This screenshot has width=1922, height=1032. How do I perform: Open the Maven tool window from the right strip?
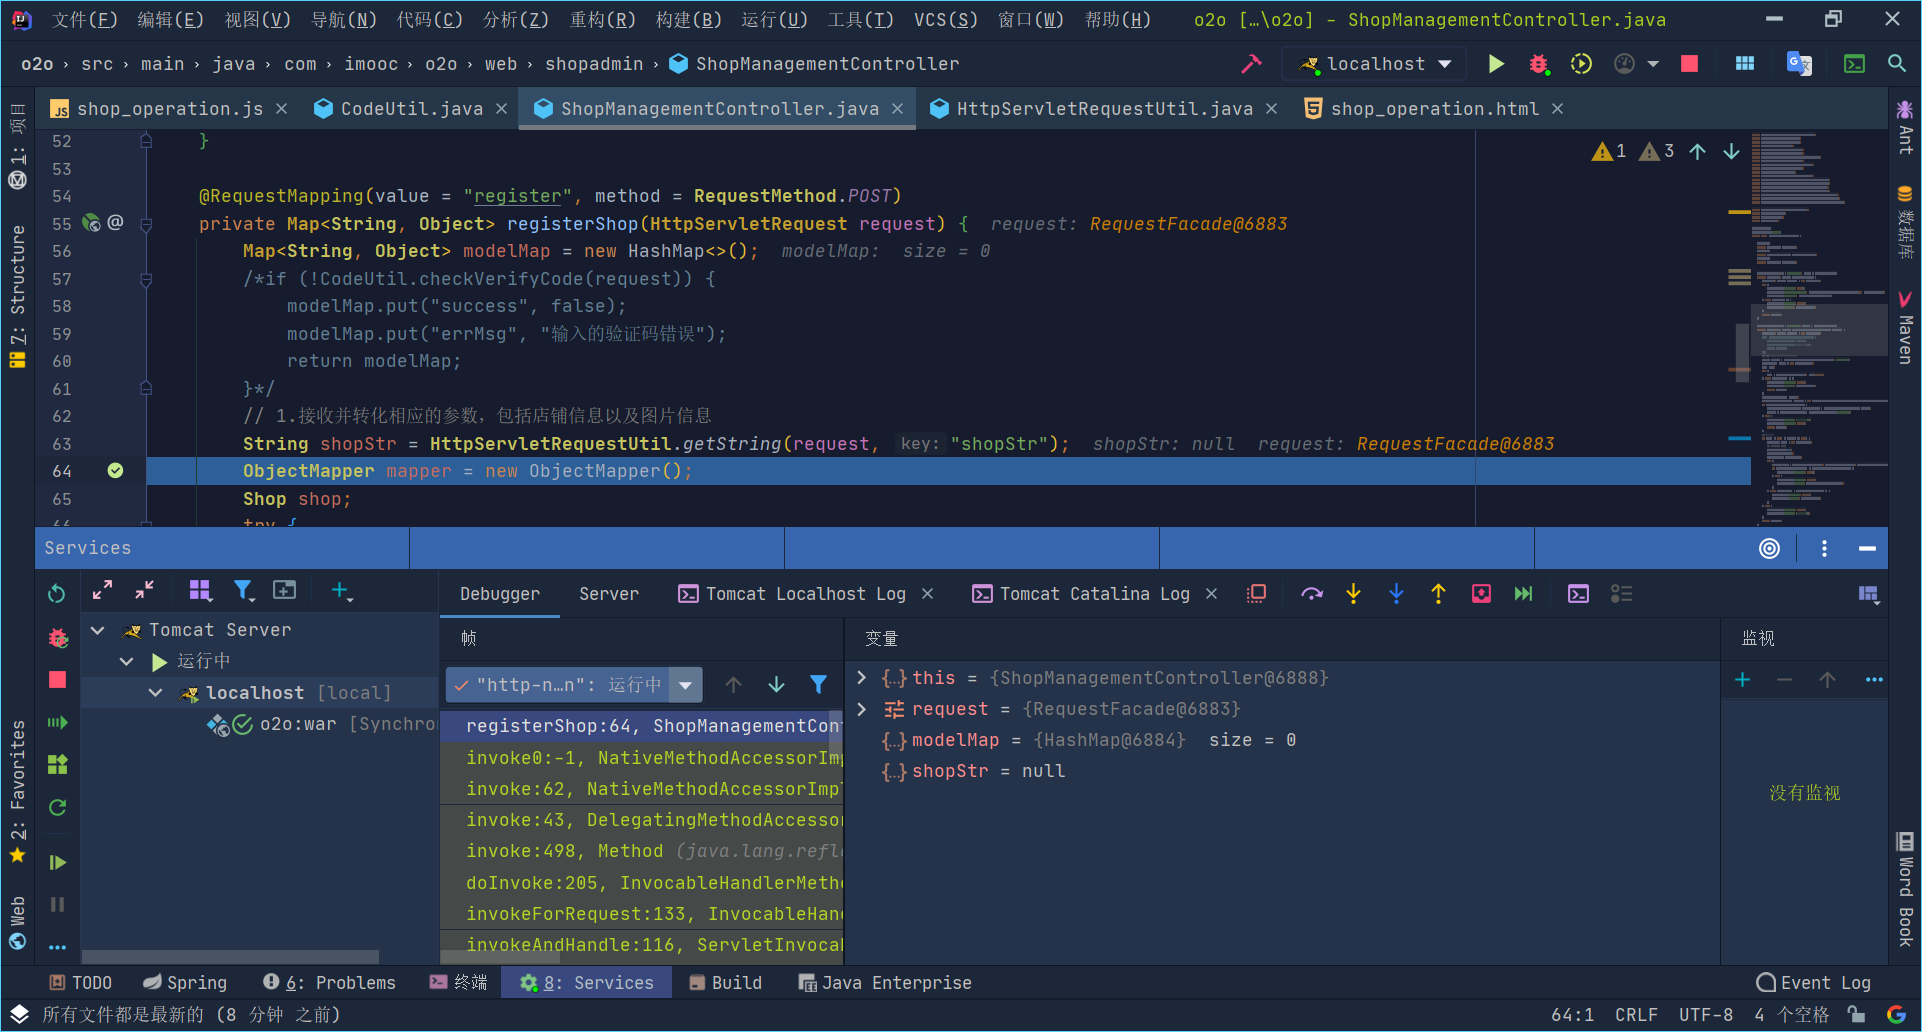click(1905, 327)
